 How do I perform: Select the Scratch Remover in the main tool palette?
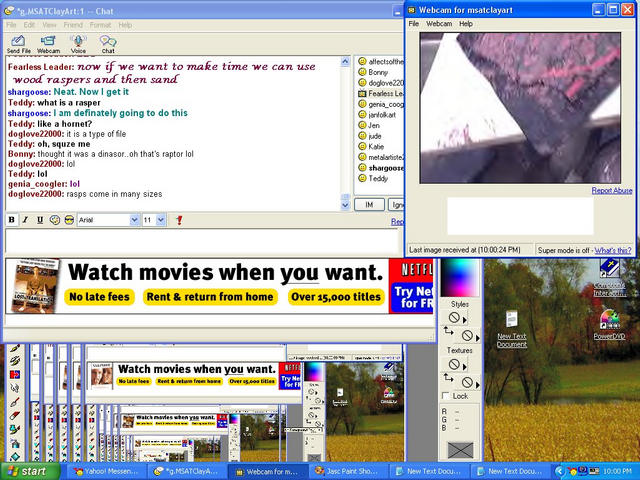click(15, 402)
